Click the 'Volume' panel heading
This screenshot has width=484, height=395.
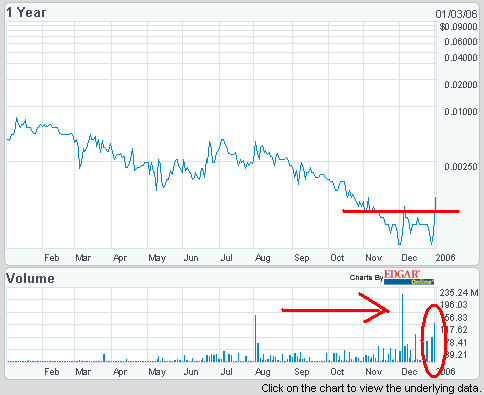click(x=30, y=279)
